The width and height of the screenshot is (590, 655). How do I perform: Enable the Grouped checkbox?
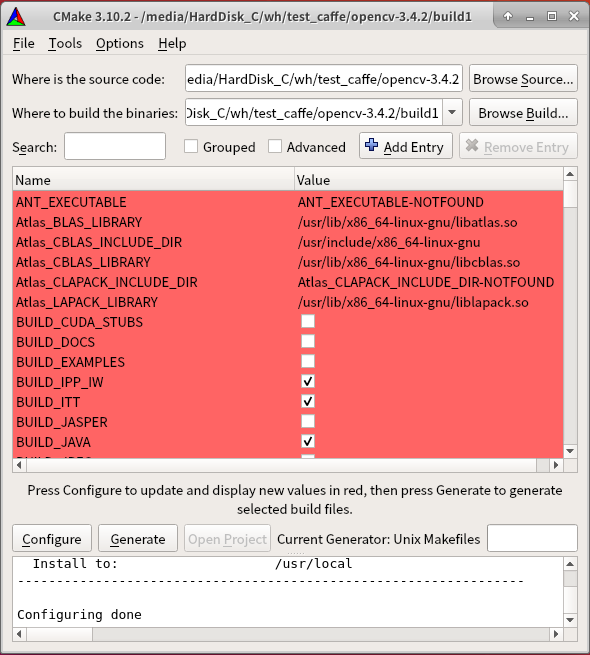pyautogui.click(x=191, y=146)
